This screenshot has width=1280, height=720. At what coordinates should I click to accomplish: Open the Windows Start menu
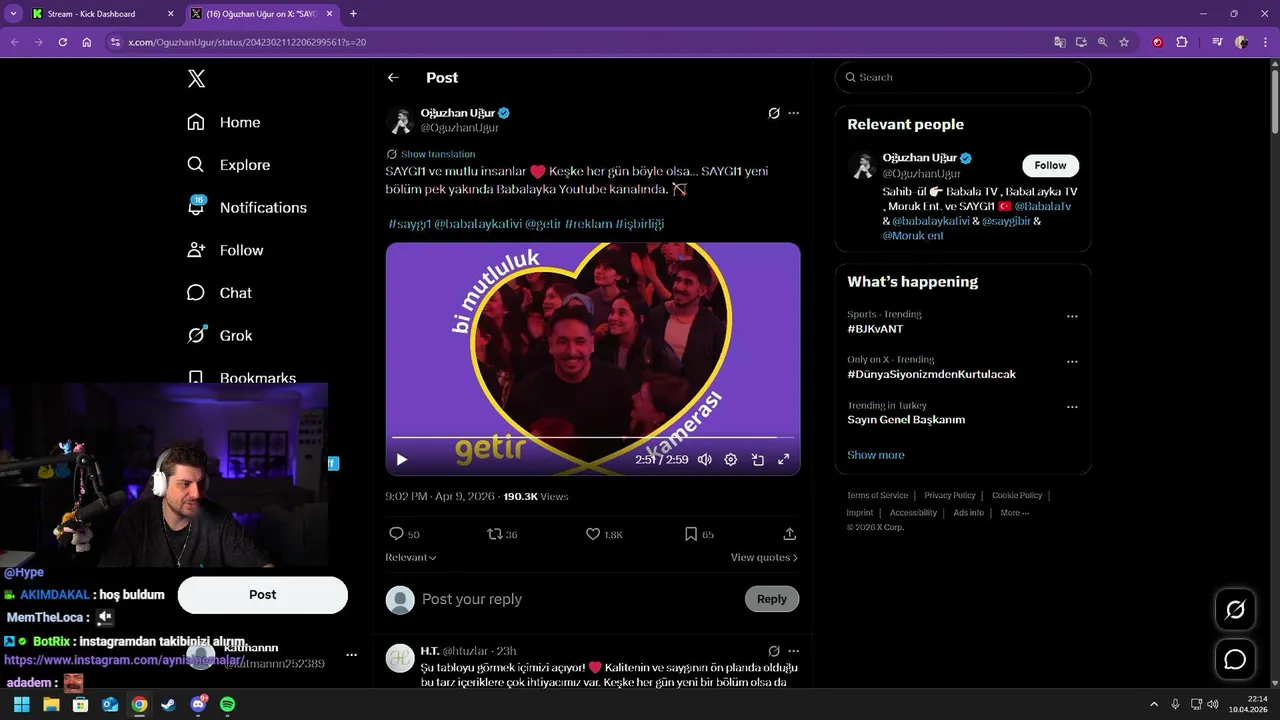tap(21, 705)
